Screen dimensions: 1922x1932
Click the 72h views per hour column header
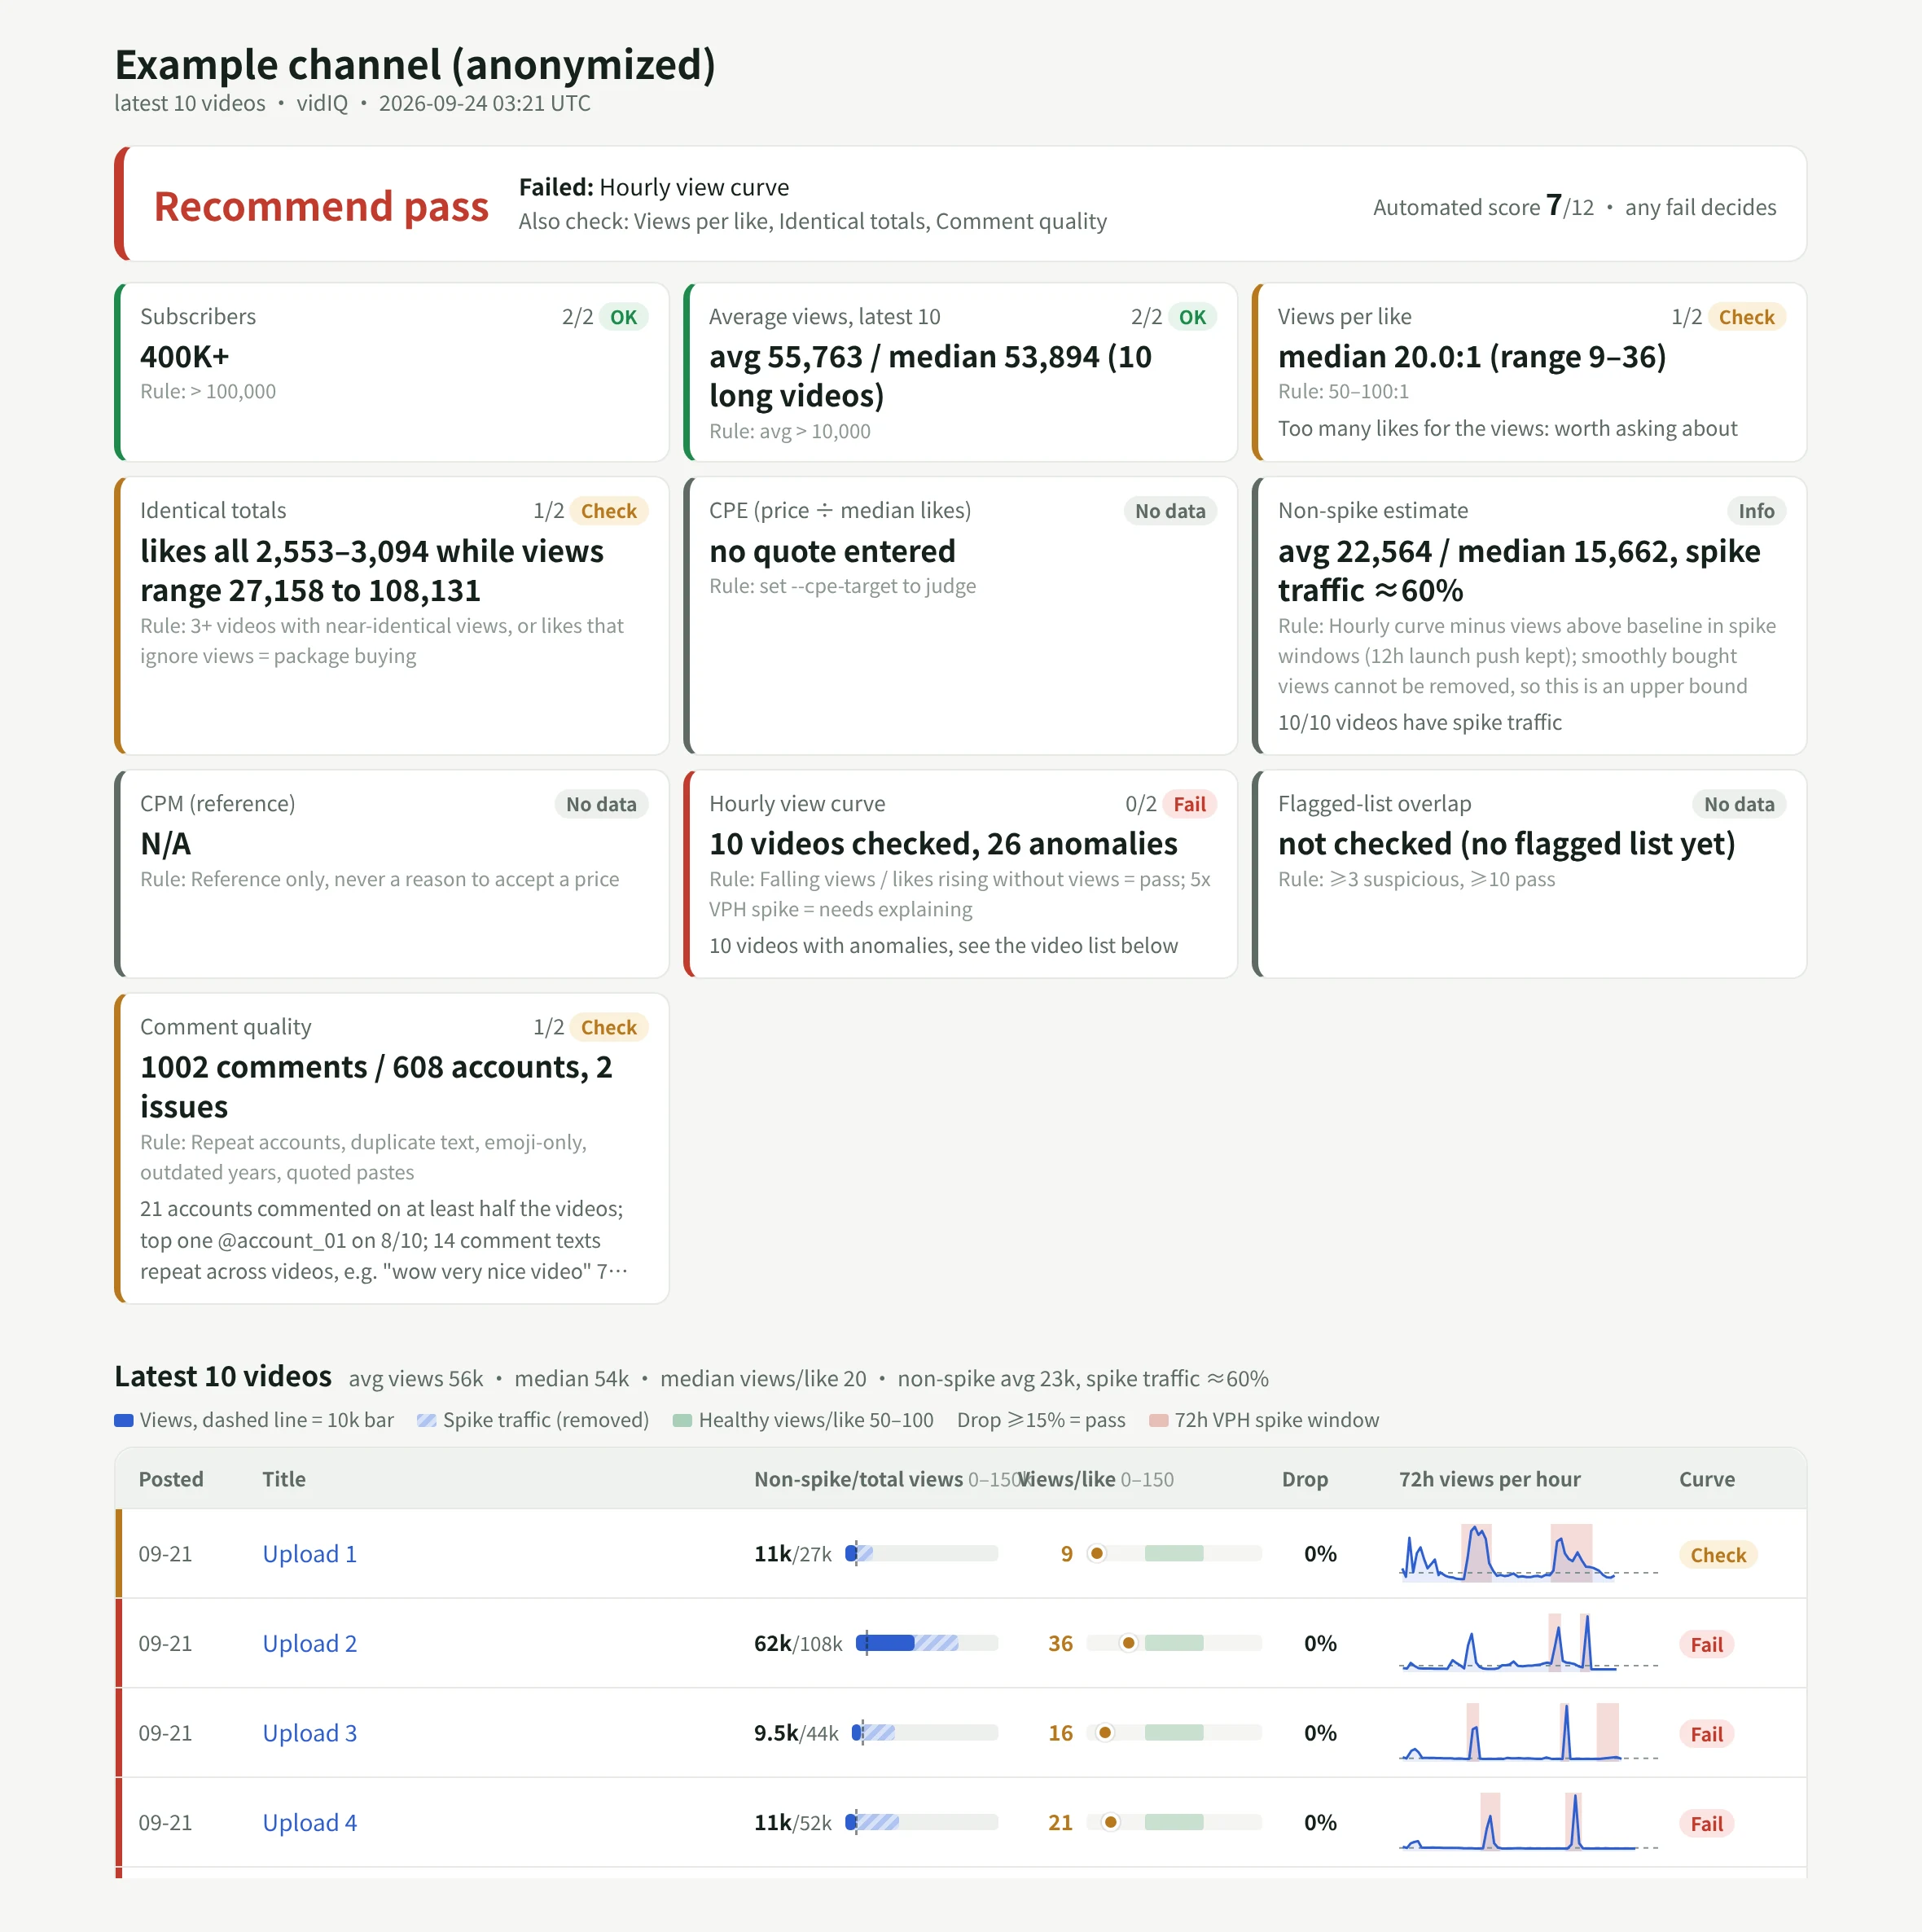(1489, 1479)
